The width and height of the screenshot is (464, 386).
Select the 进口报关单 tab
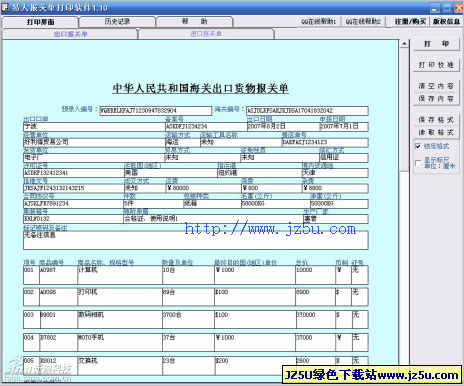(206, 34)
